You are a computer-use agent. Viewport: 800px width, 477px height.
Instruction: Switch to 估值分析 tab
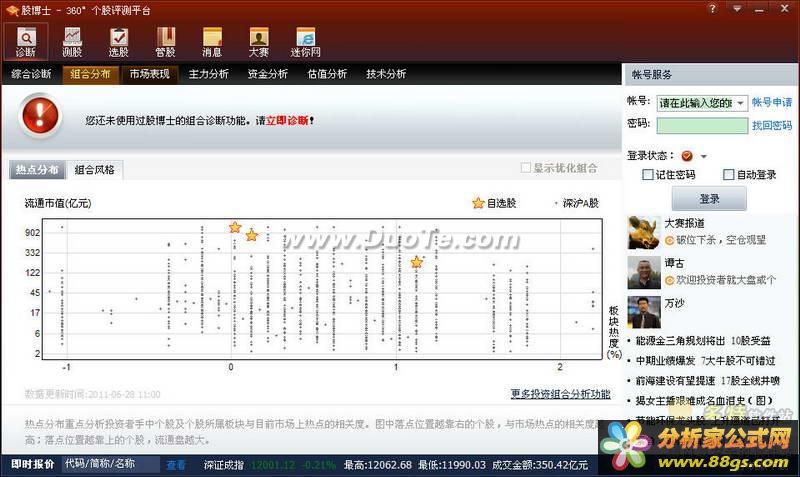coord(327,74)
